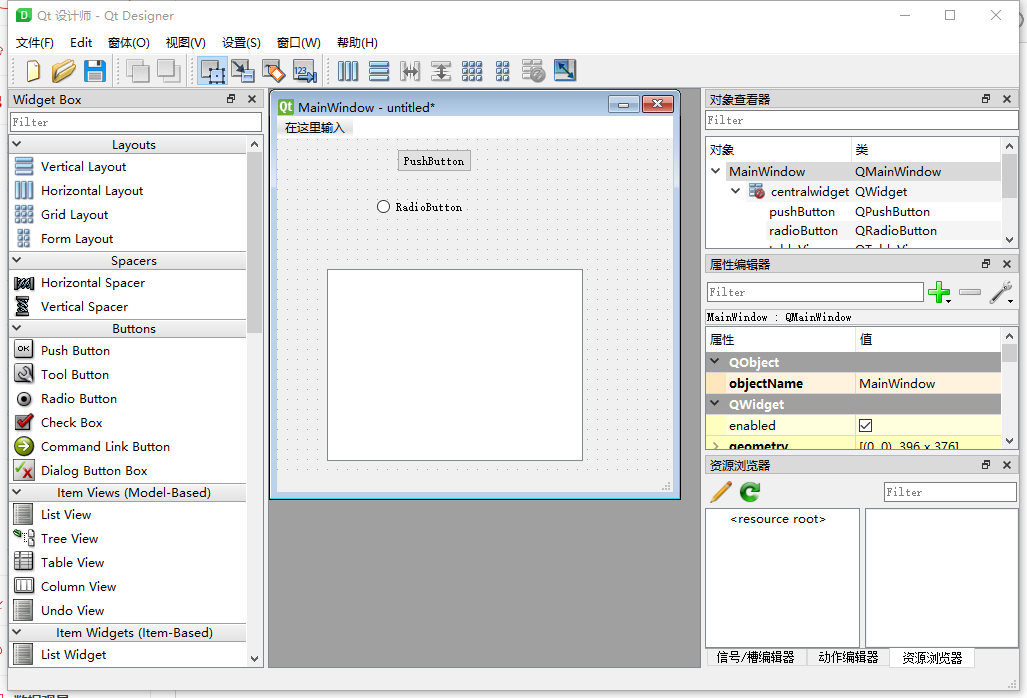
Task: Toggle the enabled property checkbox
Action: click(865, 426)
